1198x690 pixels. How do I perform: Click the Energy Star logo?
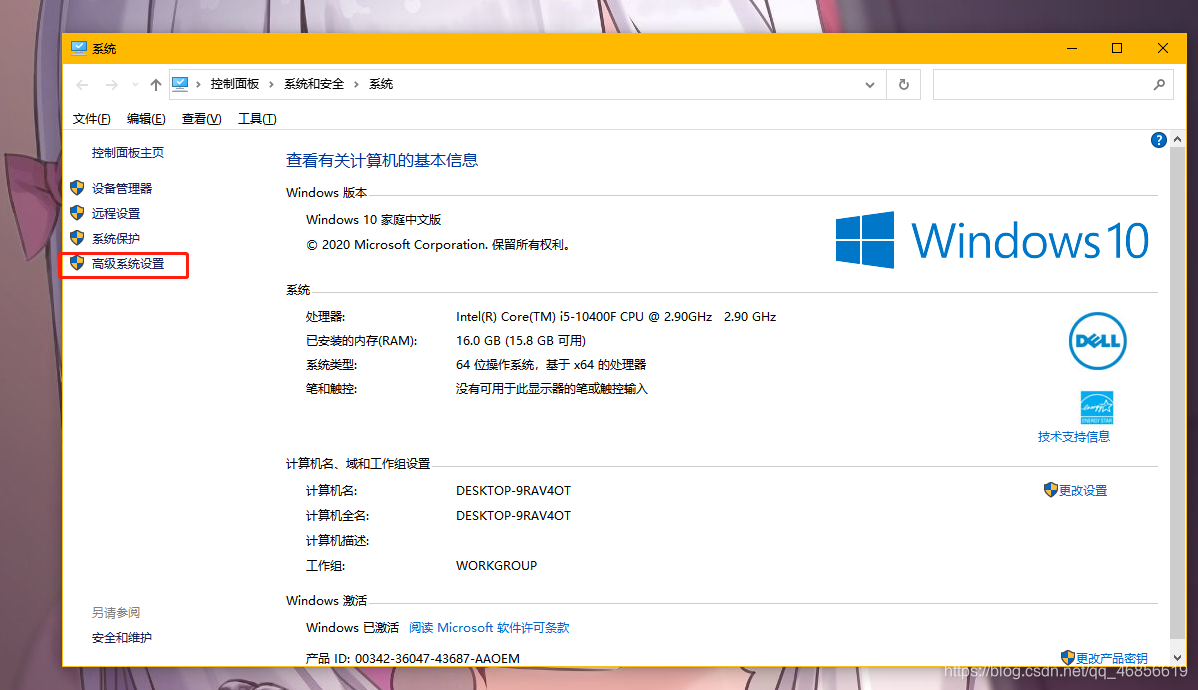pos(1096,407)
